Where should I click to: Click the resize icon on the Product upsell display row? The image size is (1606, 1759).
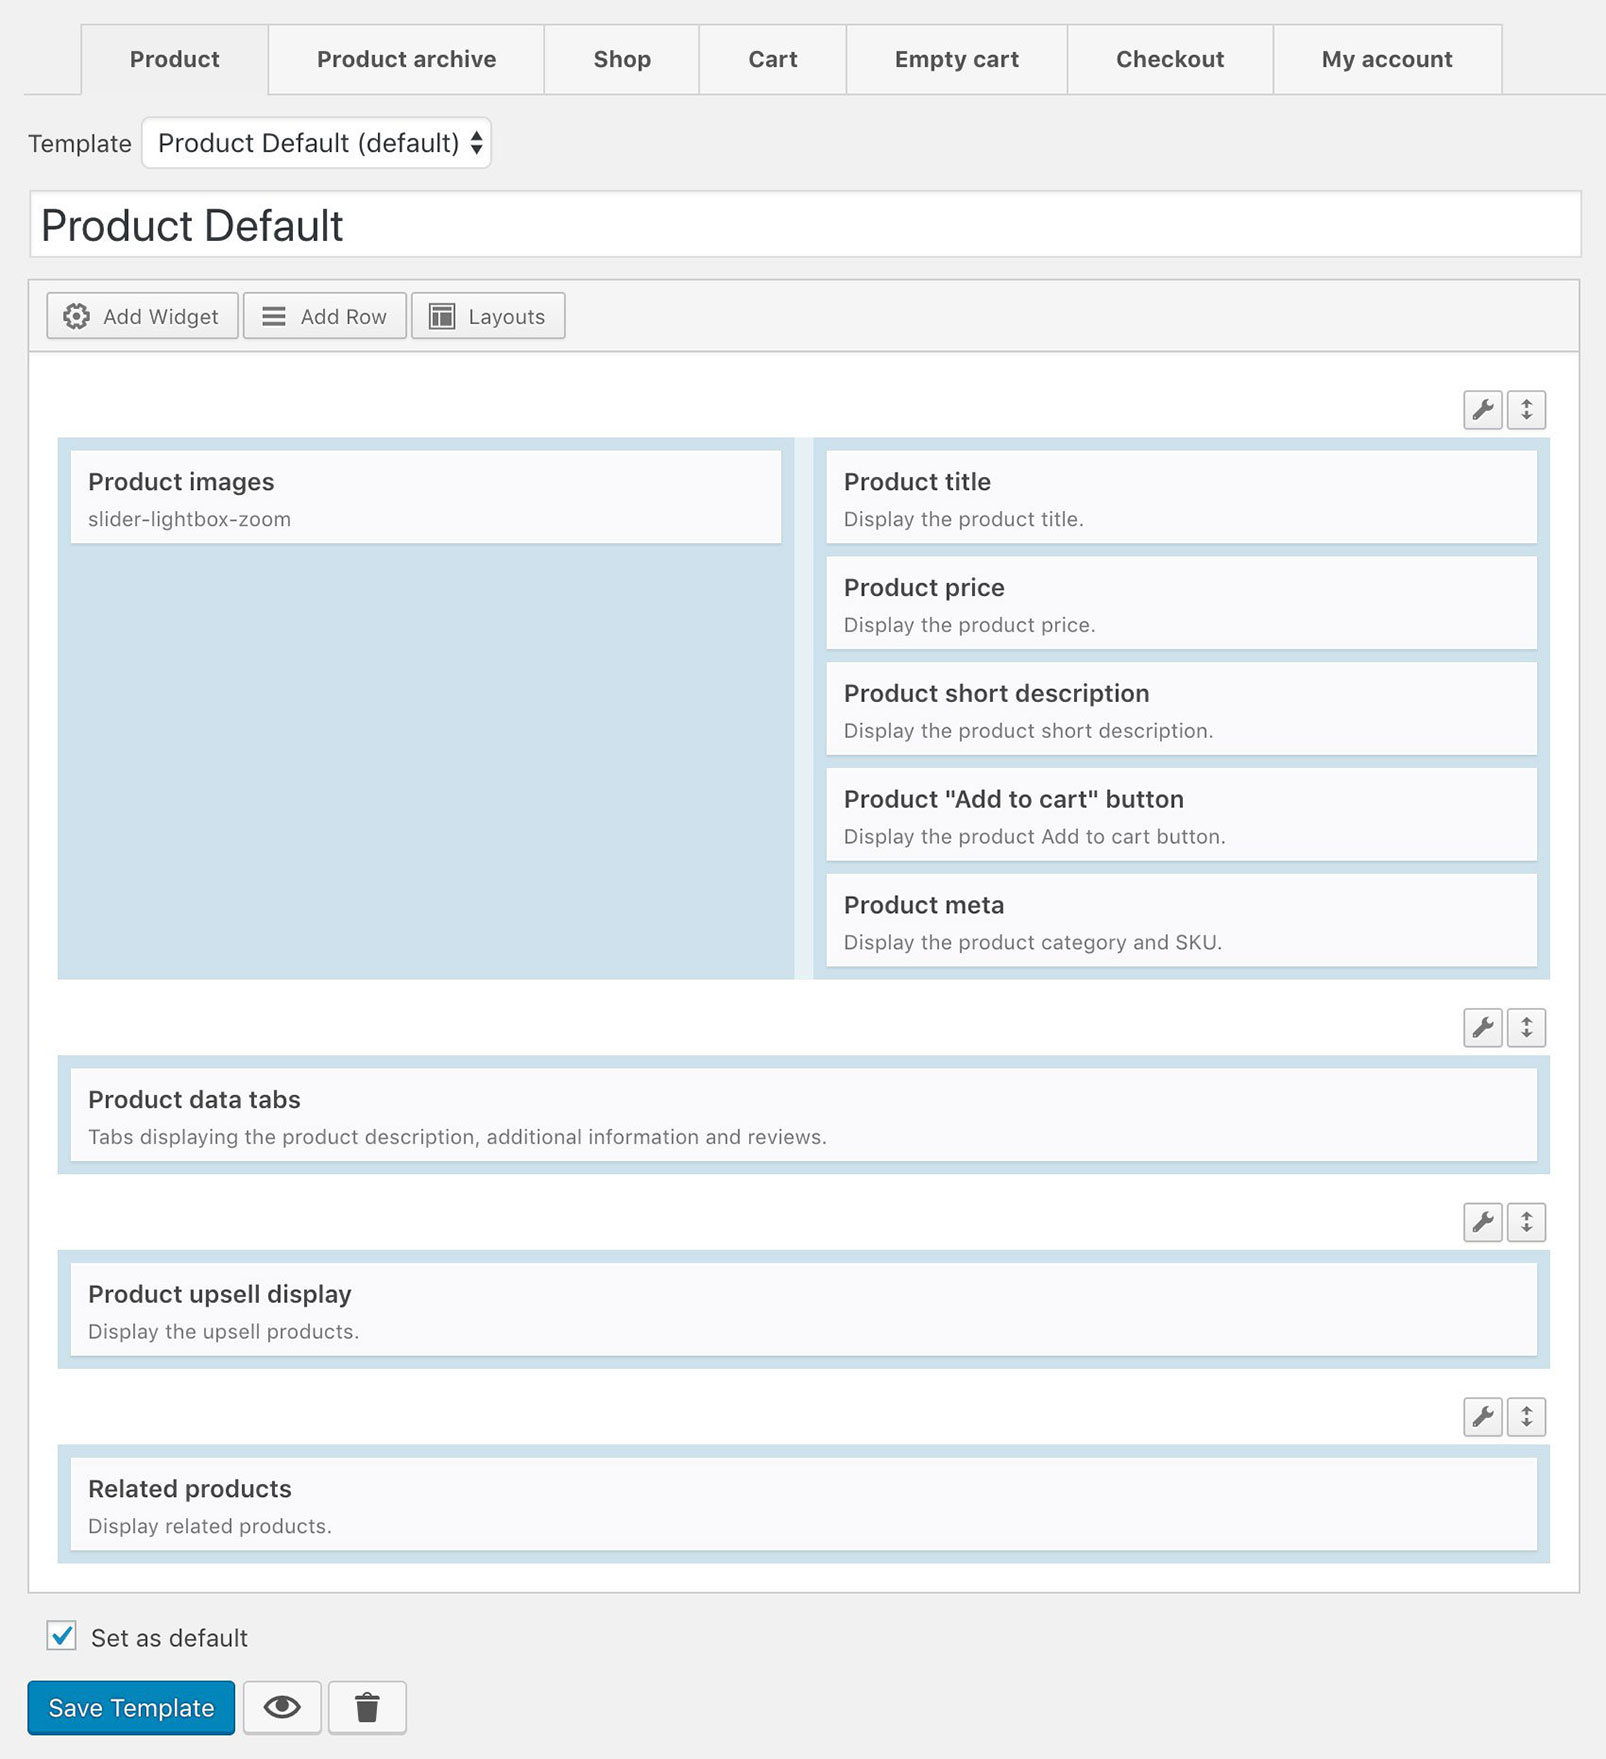(x=1526, y=1221)
